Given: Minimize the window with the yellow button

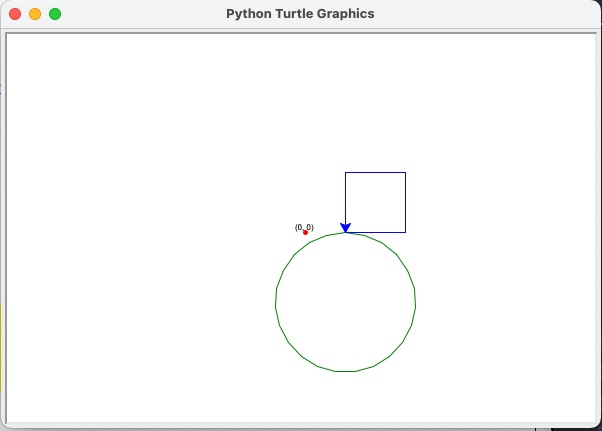Looking at the screenshot, I should click(x=35, y=14).
